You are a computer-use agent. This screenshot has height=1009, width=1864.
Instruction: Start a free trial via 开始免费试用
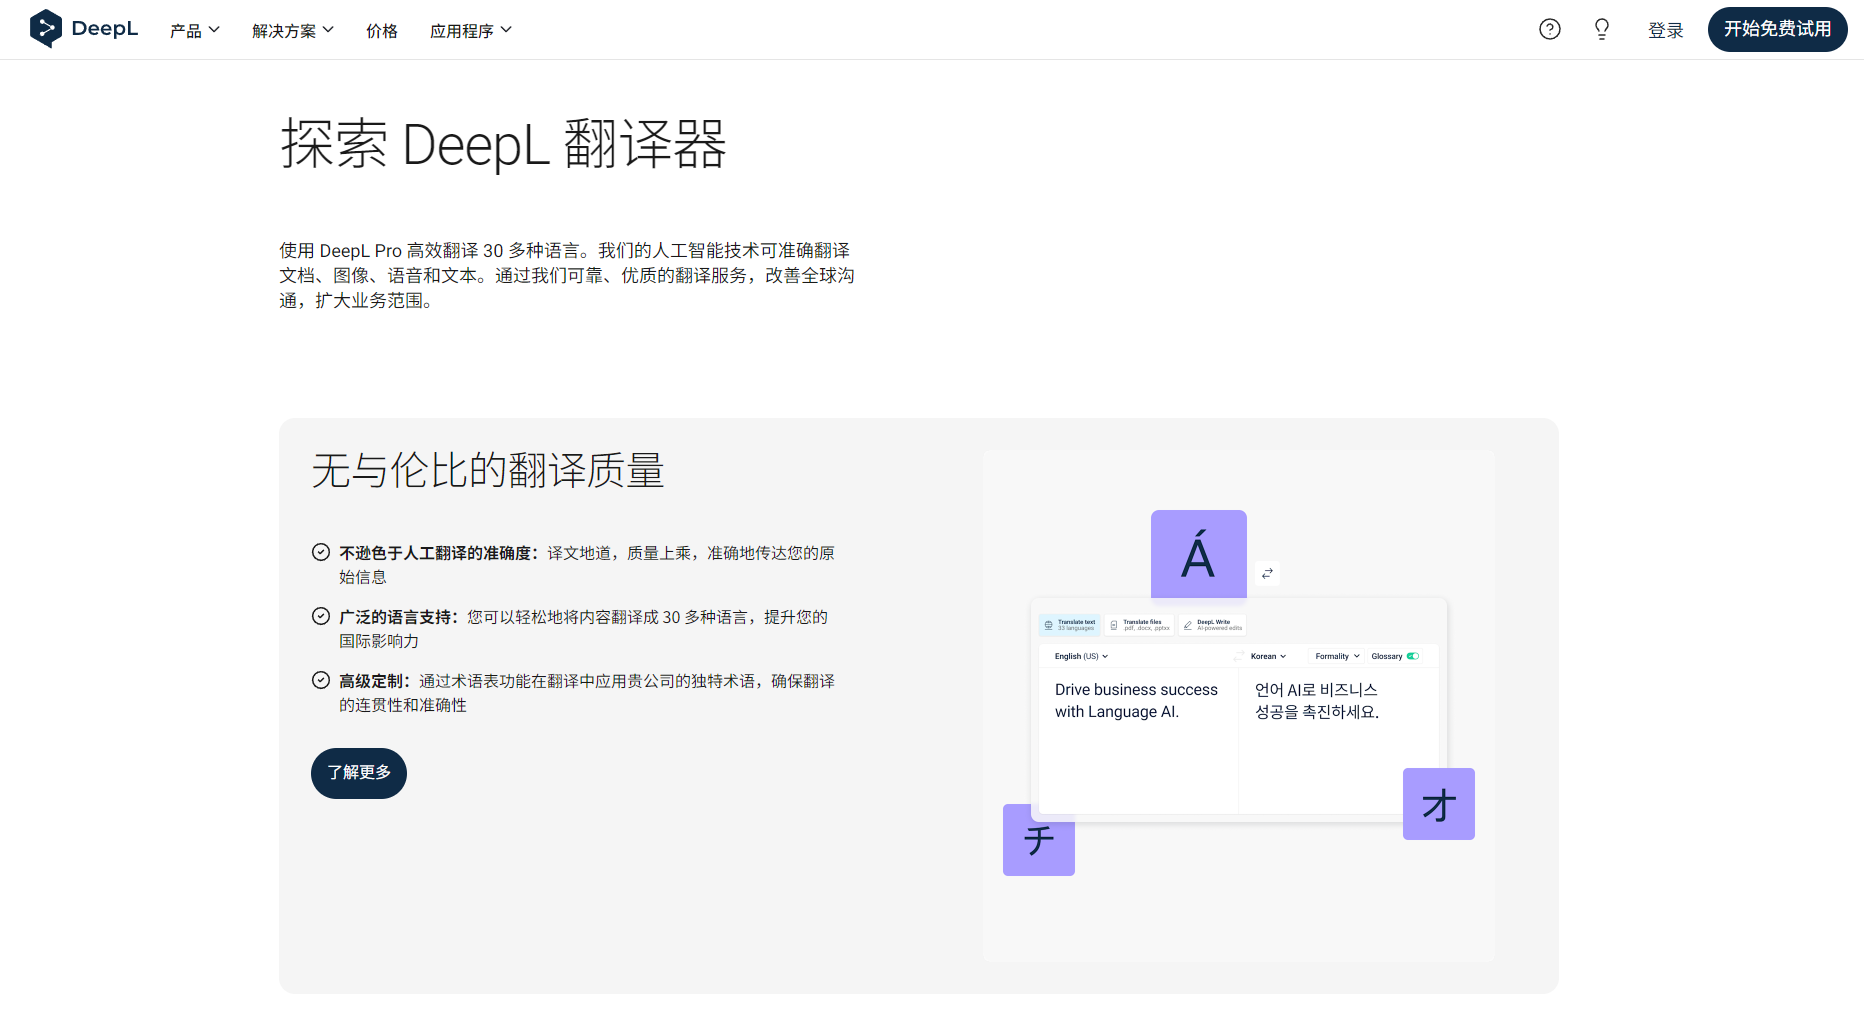[1777, 29]
